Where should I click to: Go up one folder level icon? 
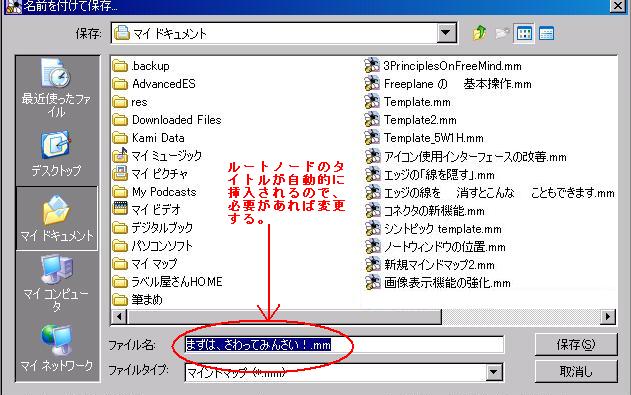point(479,33)
